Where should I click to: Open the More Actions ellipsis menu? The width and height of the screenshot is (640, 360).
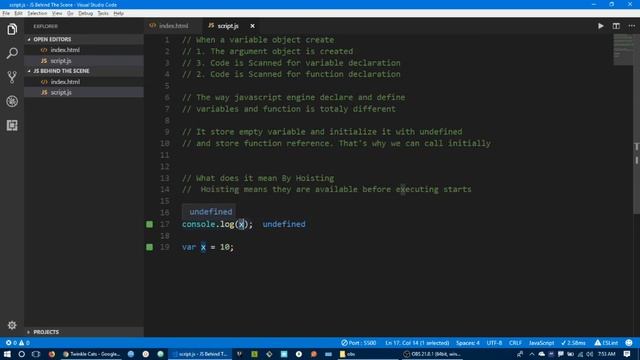(631, 26)
